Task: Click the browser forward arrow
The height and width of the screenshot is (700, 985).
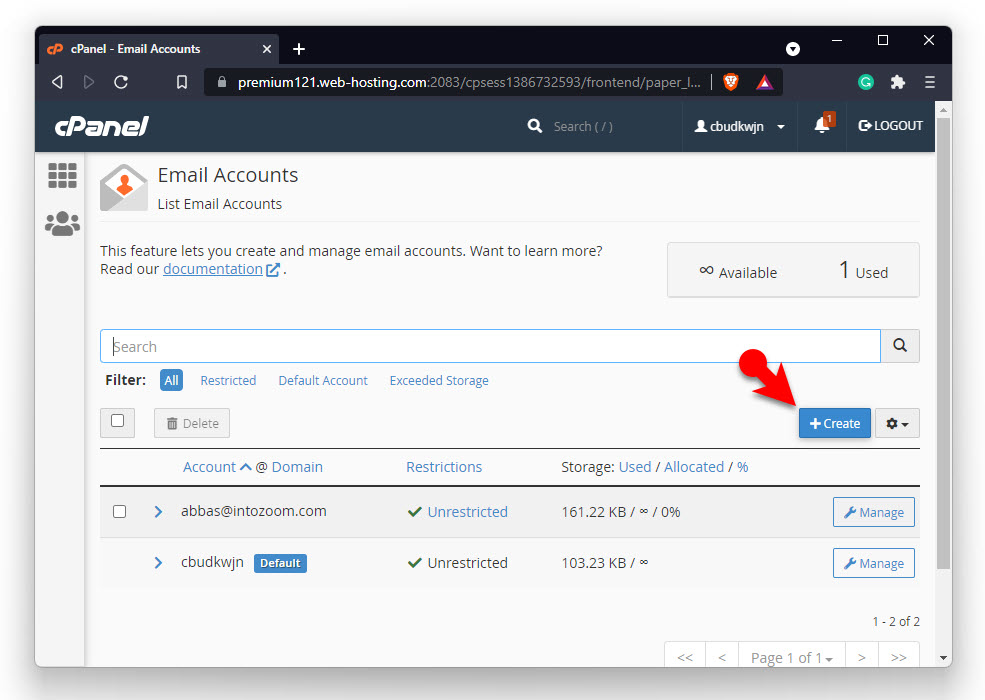Action: click(x=89, y=82)
